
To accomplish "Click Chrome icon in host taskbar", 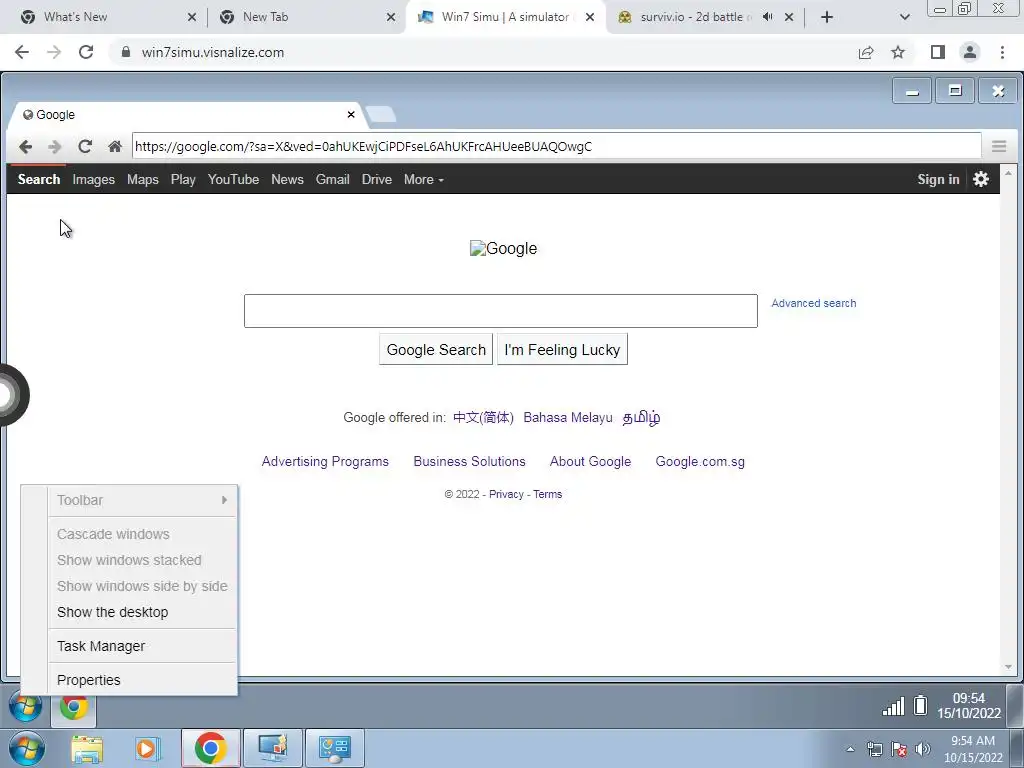I will pyautogui.click(x=210, y=748).
